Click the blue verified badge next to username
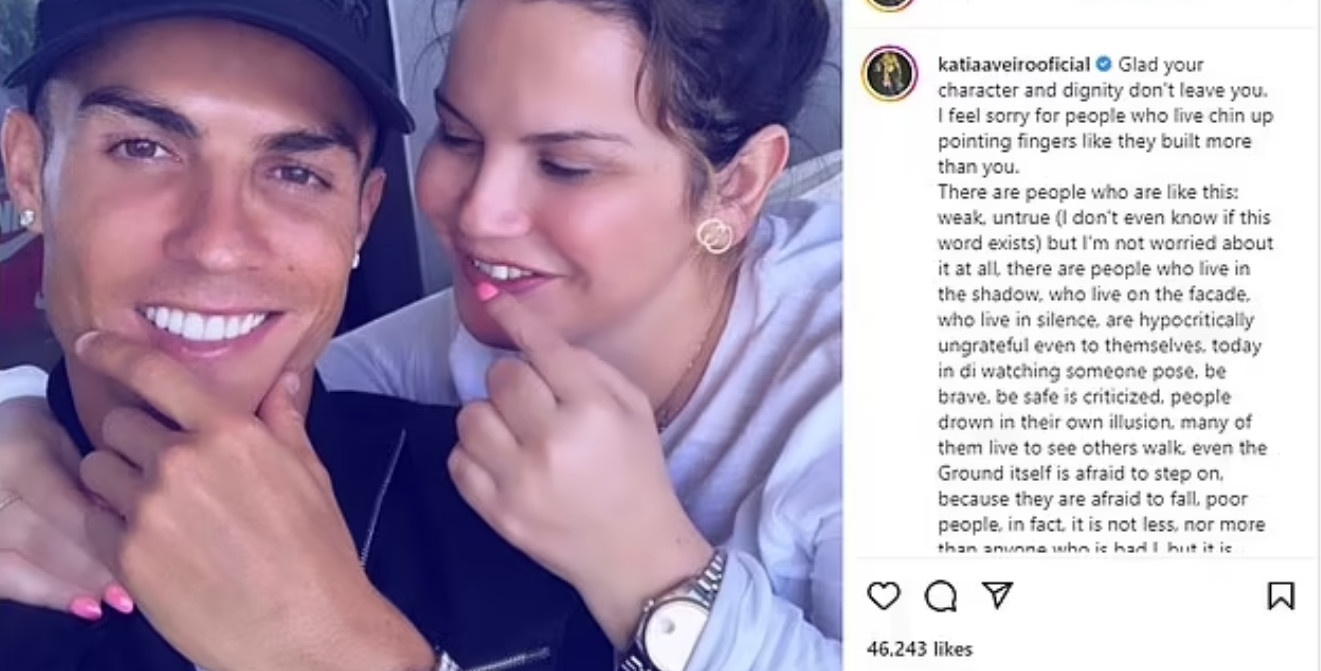 [x=1104, y=65]
